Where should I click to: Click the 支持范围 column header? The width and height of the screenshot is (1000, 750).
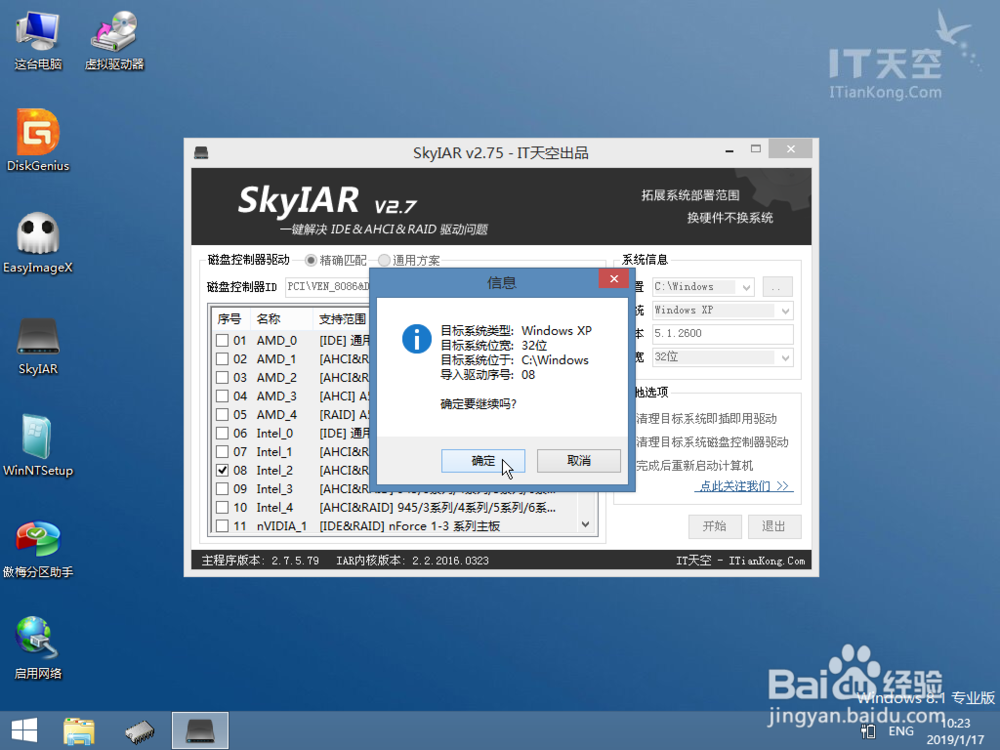click(x=342, y=319)
